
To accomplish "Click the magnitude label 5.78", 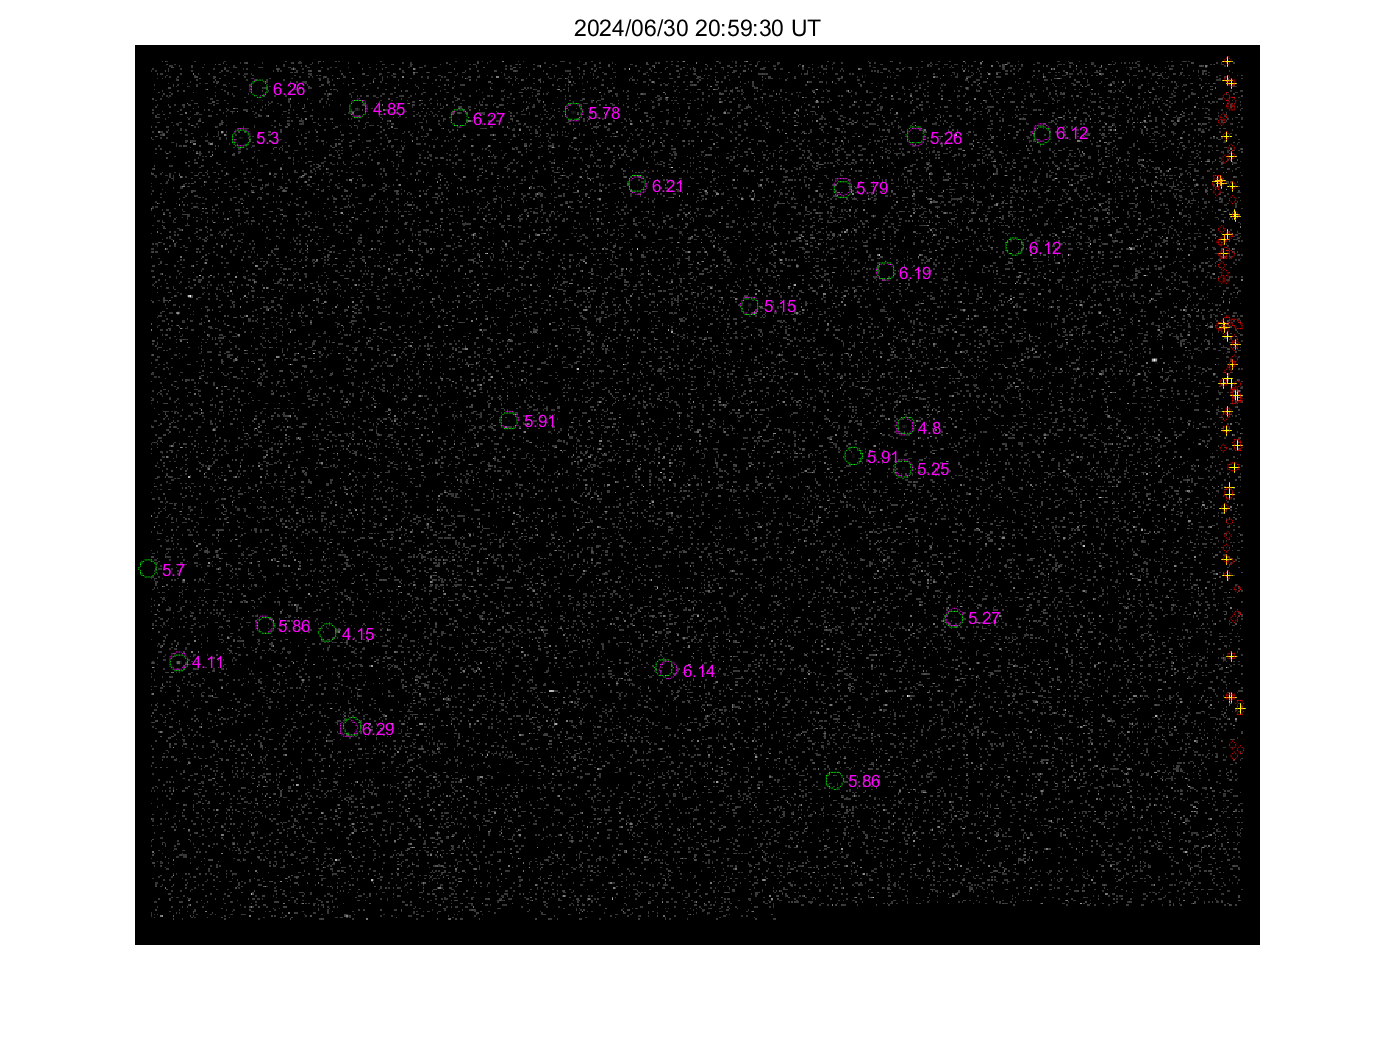I will click(x=604, y=114).
